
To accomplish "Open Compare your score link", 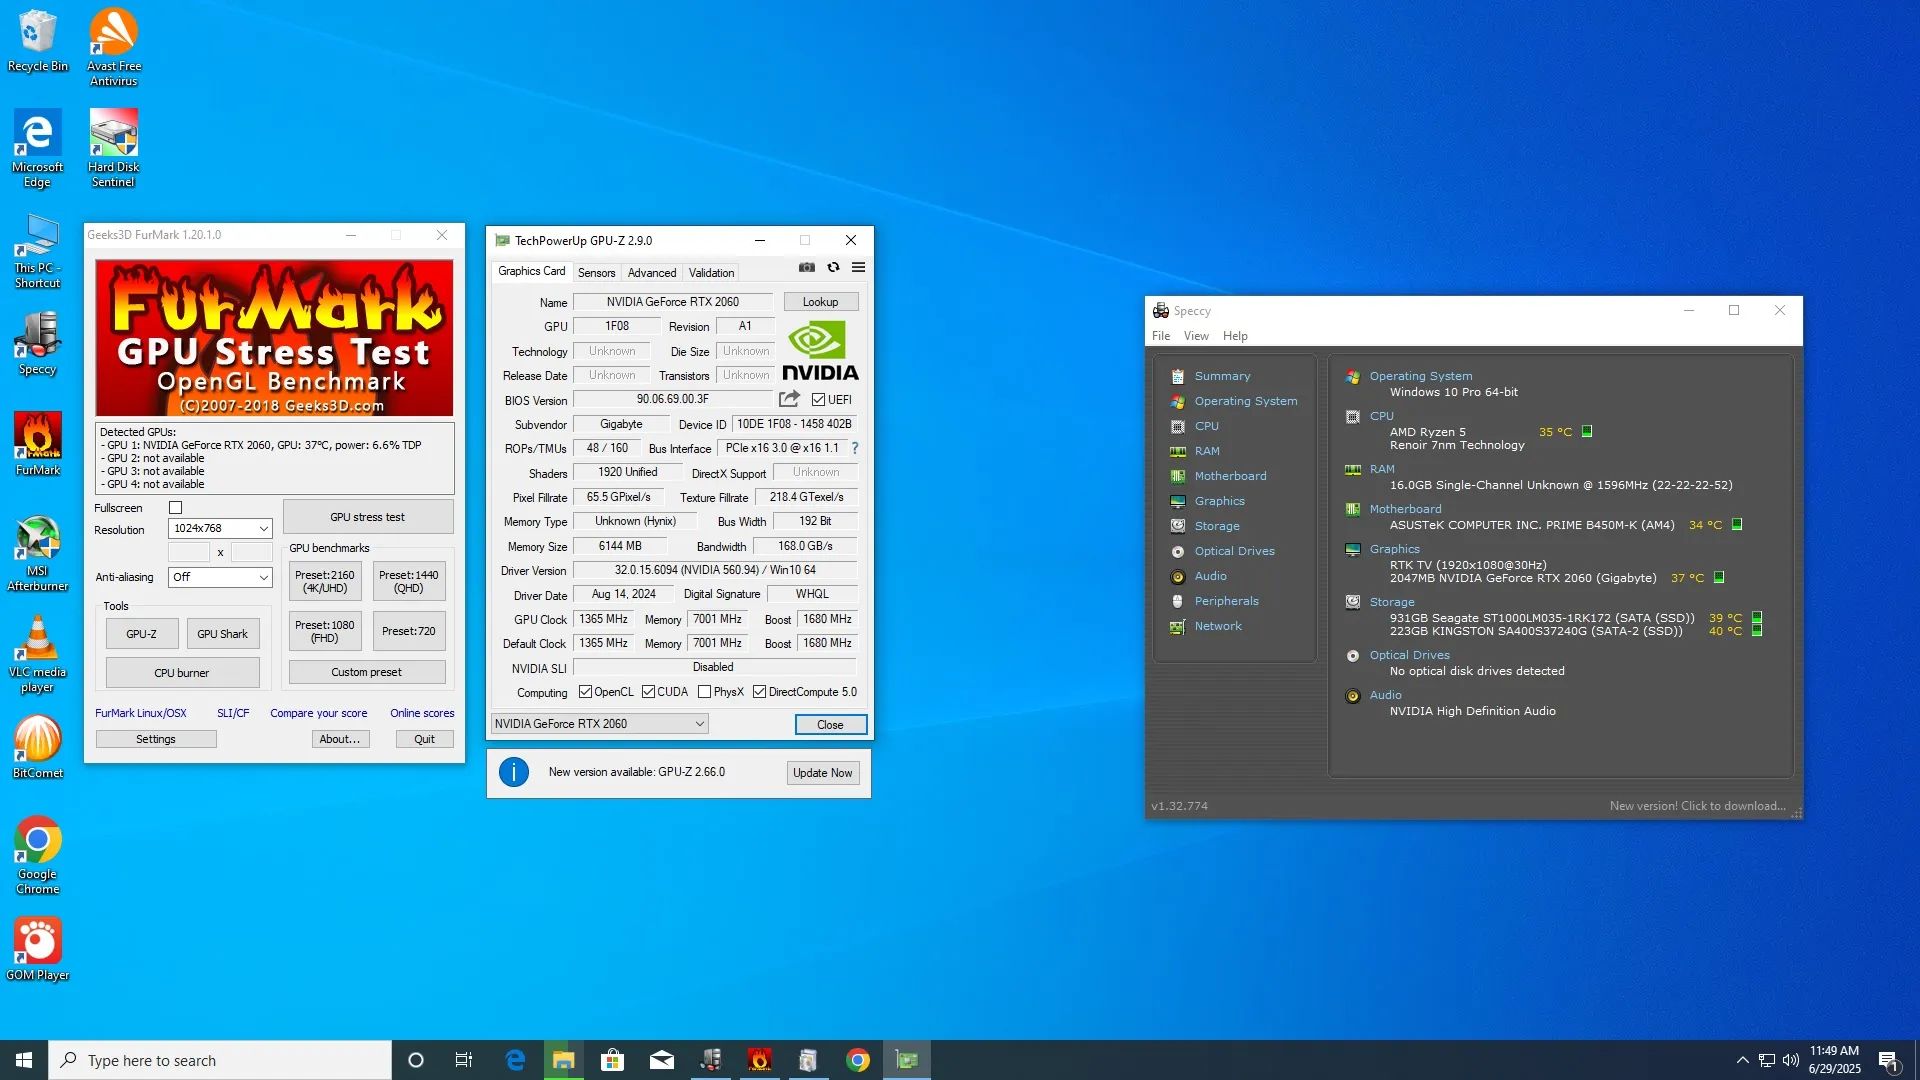I will [318, 713].
